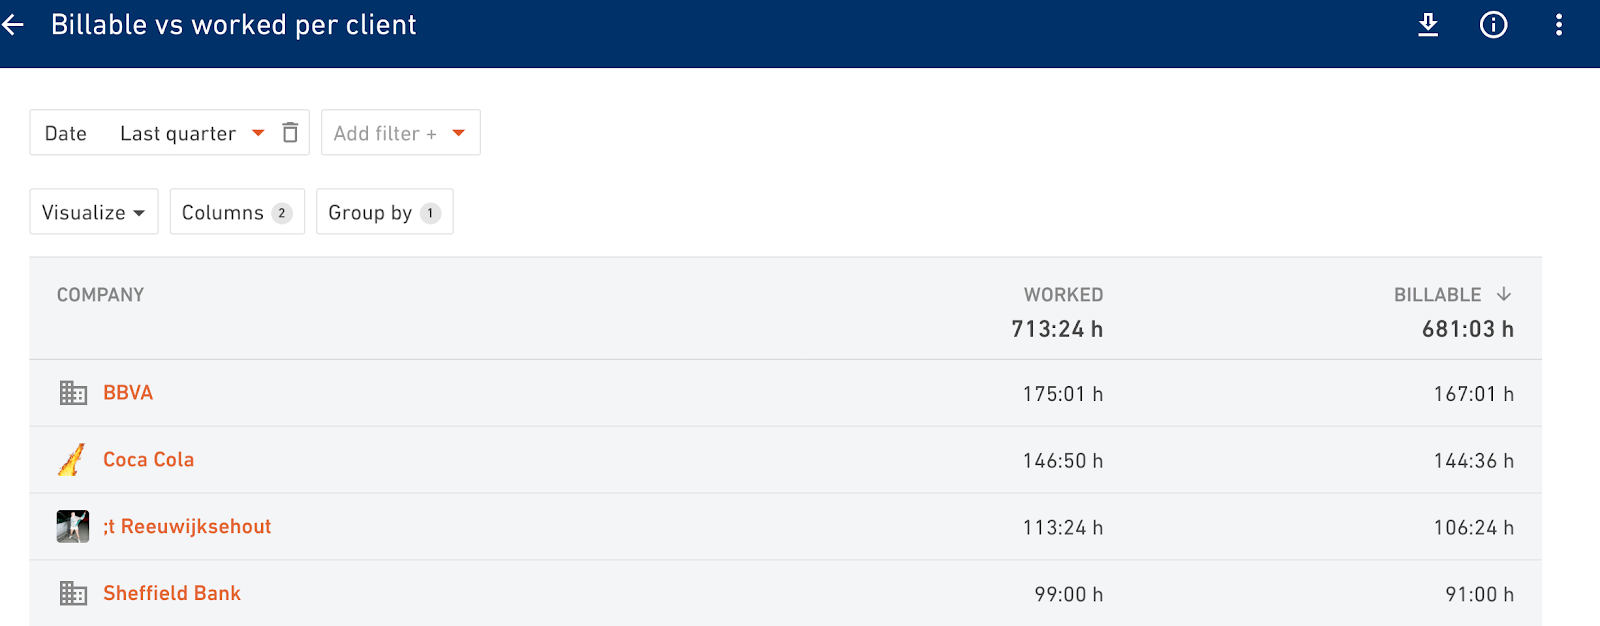Sort by the Worked column header
Screen dimensions: 1600x626
1063,295
